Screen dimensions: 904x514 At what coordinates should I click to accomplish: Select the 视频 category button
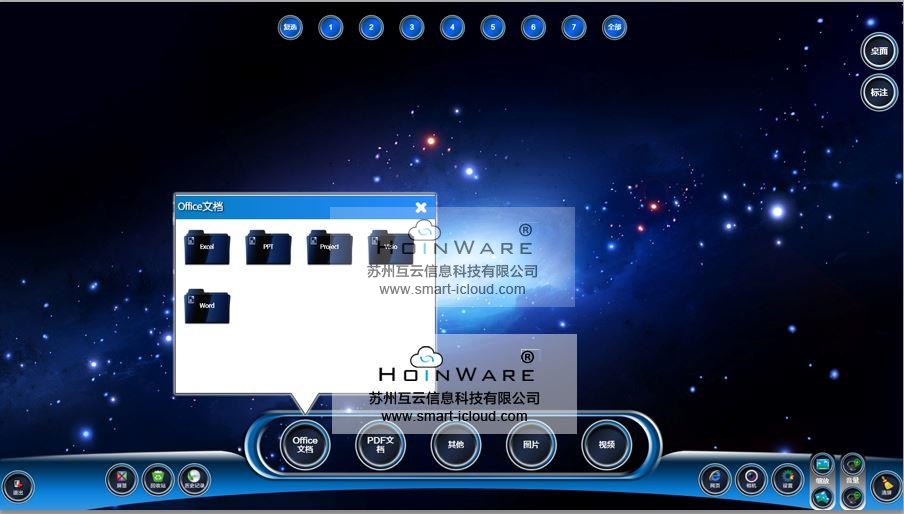point(607,444)
